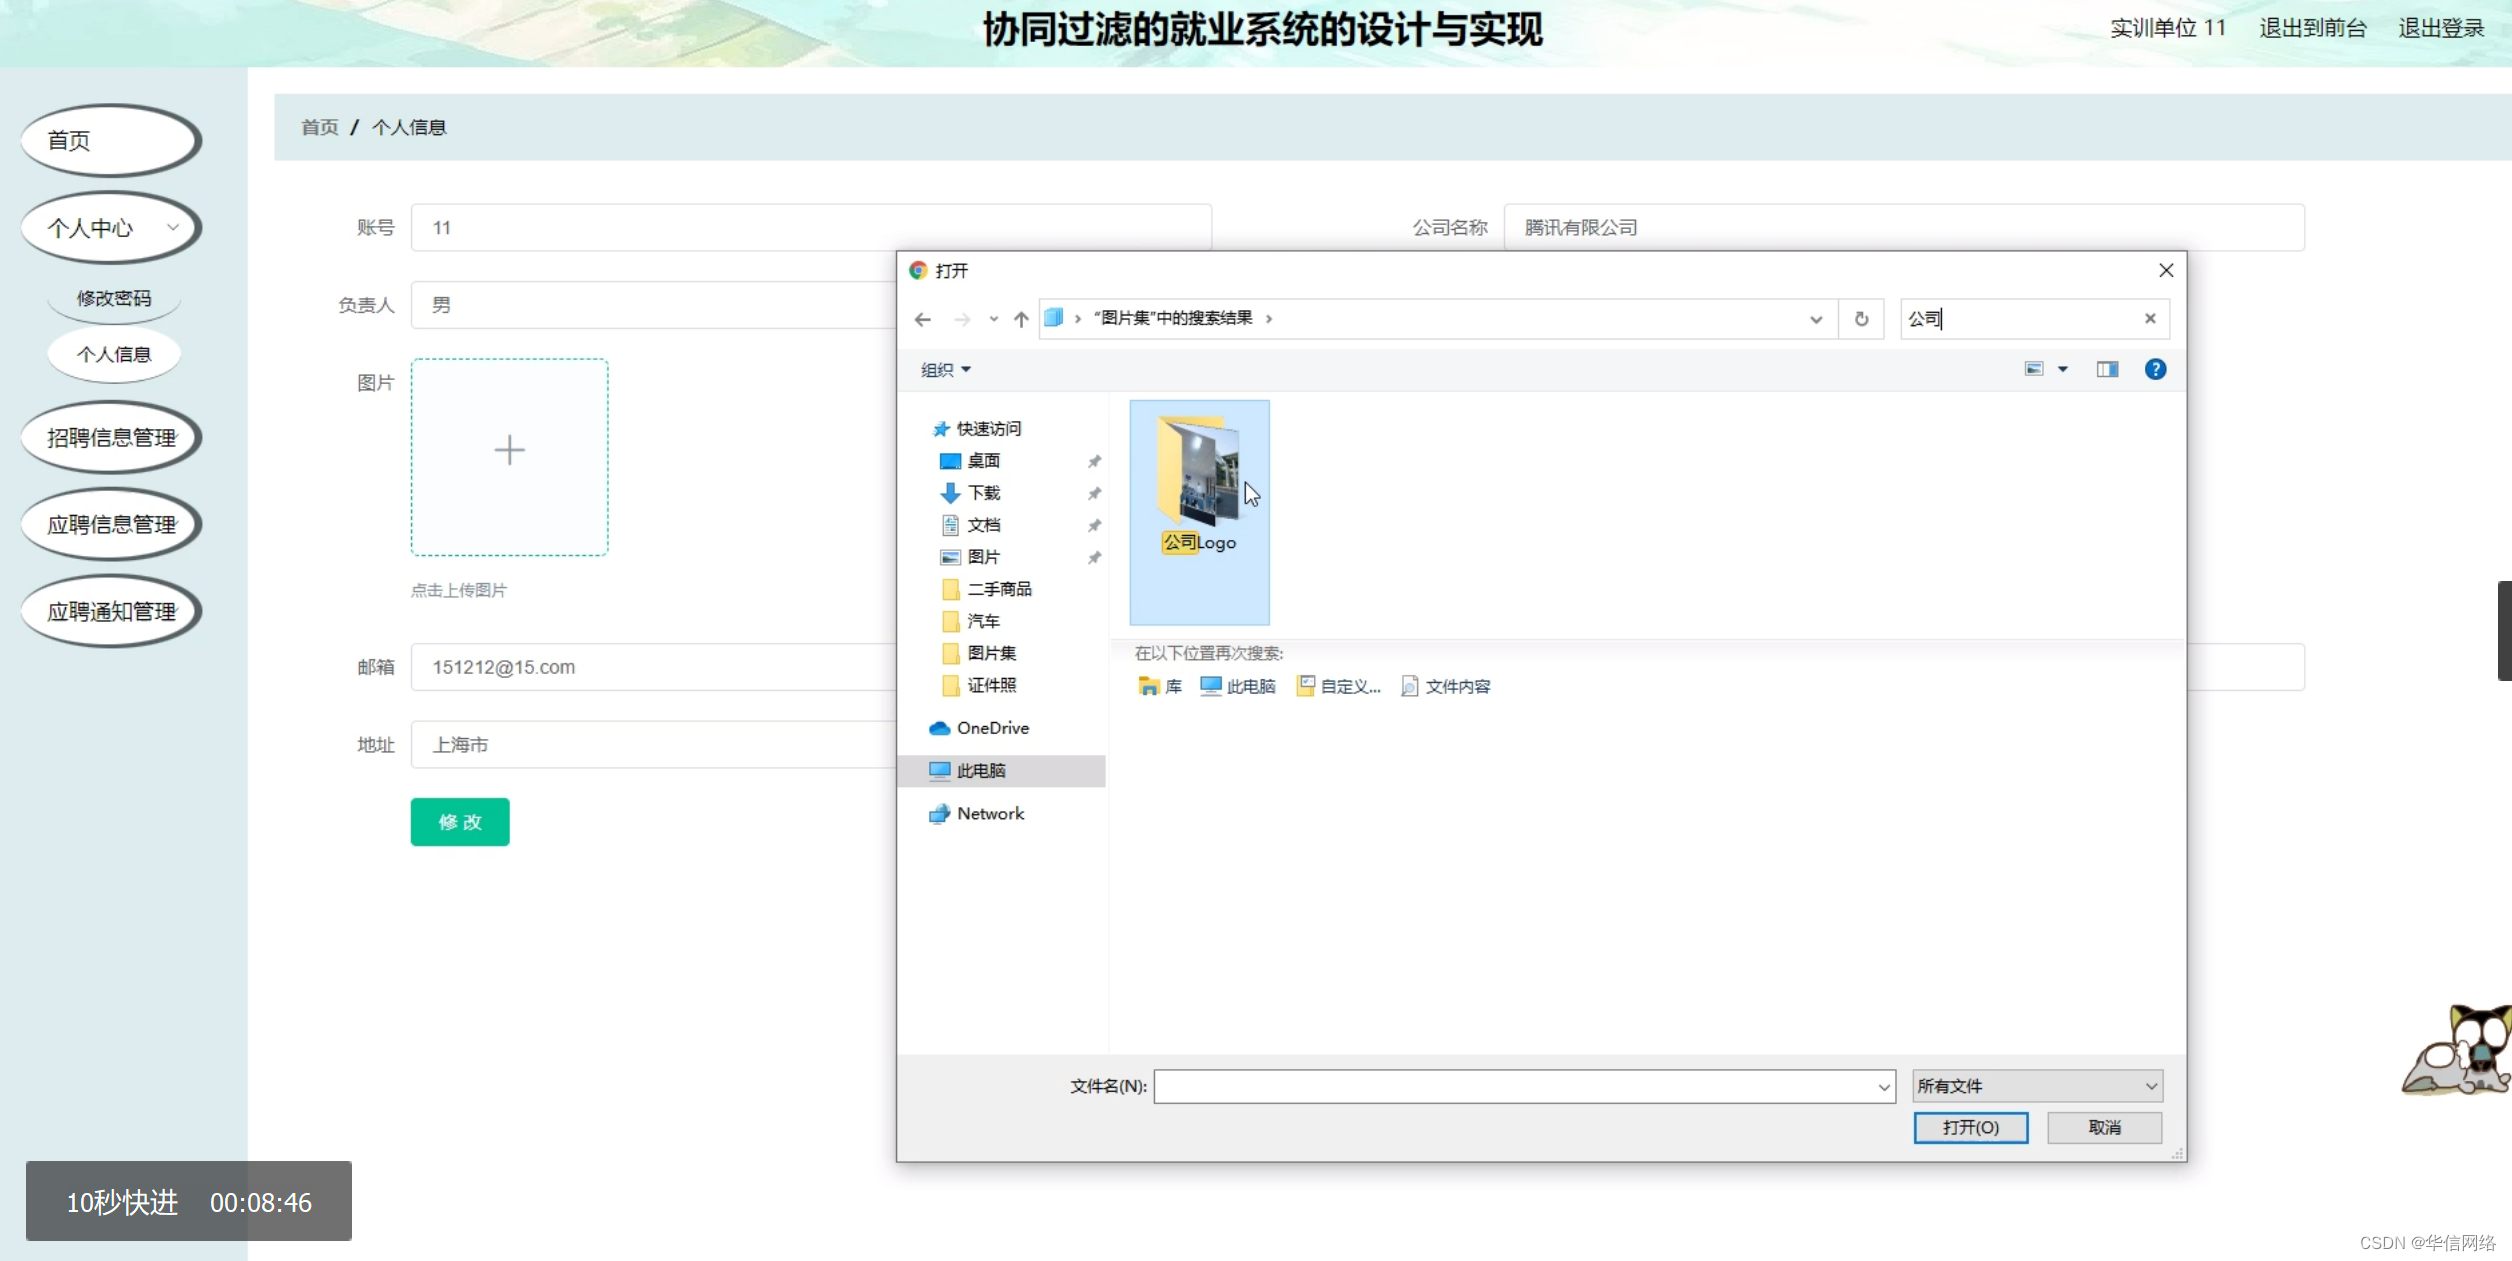Search again in 此电脑 location

tap(1238, 686)
